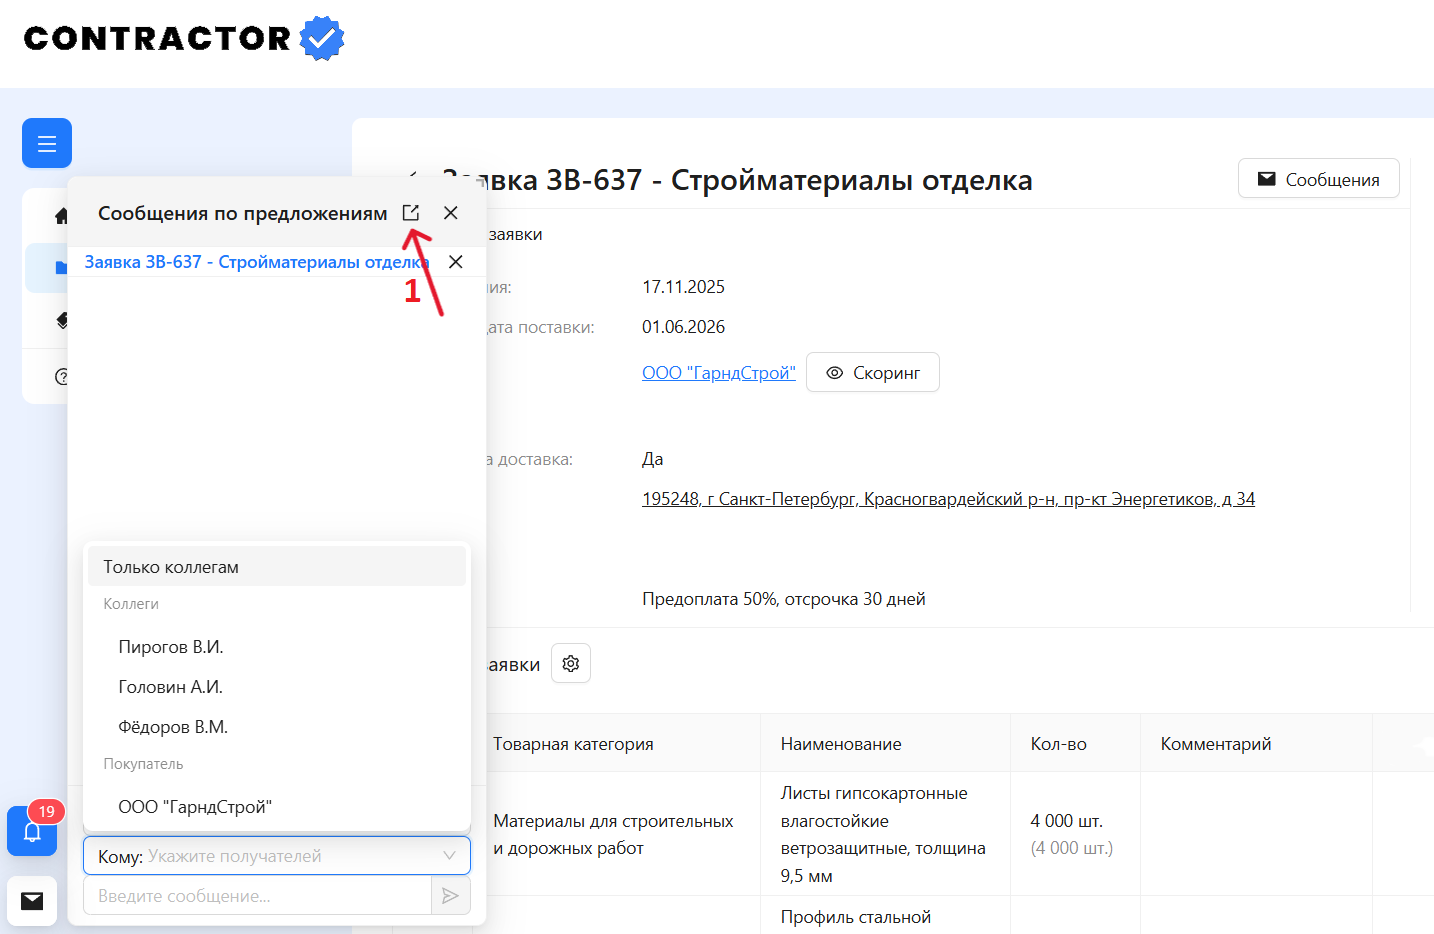Close the proposal messages panel
Screen dimensions: 1434x934
[x=451, y=213]
